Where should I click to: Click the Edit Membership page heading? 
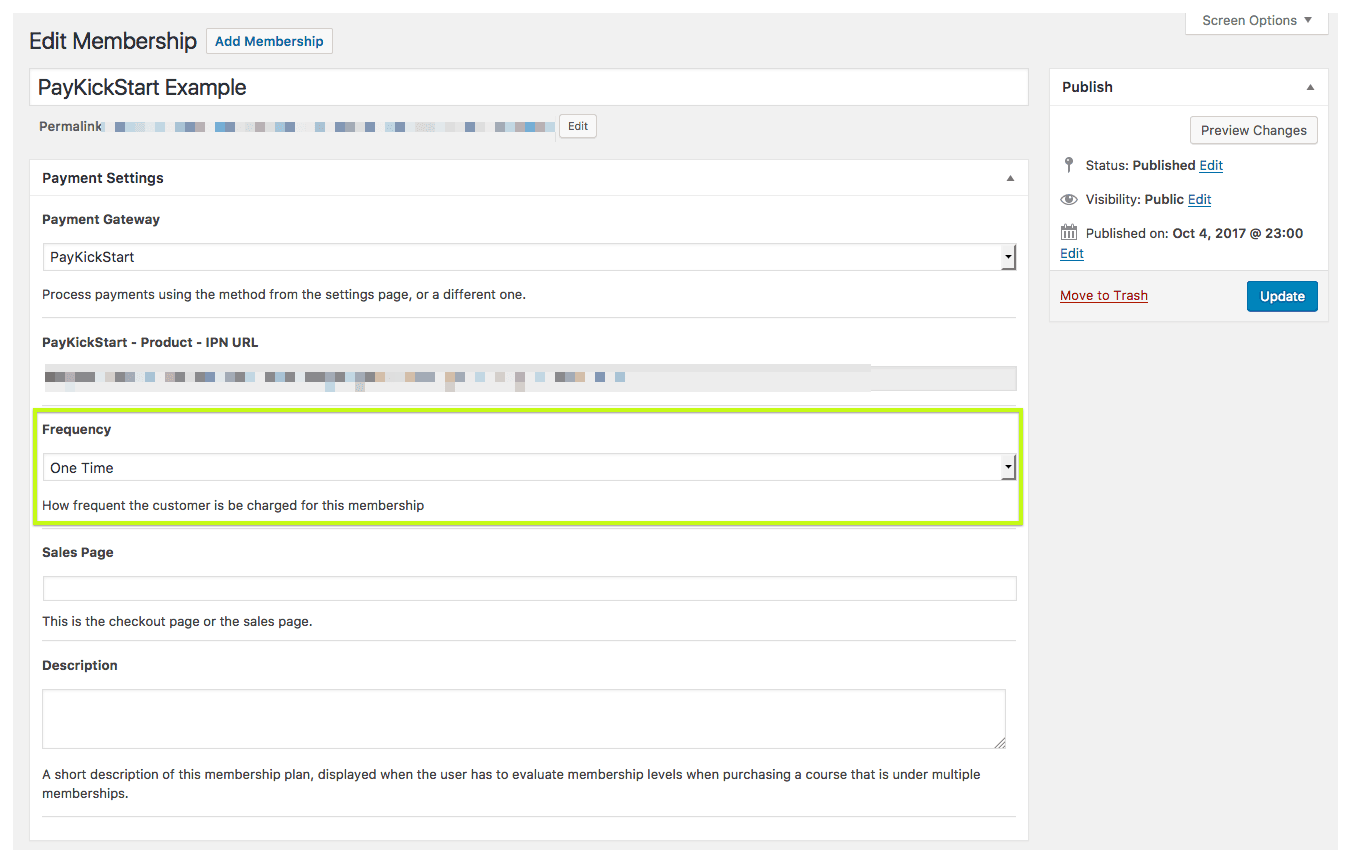(113, 41)
